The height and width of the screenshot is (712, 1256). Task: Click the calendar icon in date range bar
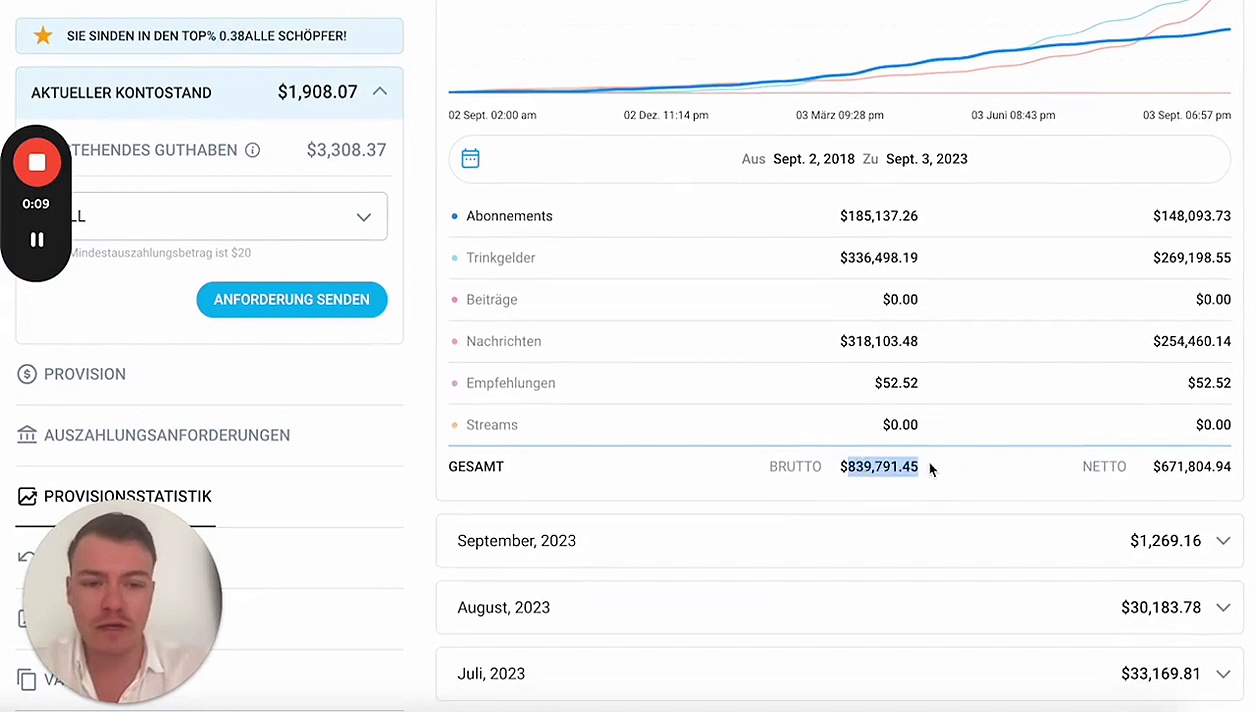470,159
